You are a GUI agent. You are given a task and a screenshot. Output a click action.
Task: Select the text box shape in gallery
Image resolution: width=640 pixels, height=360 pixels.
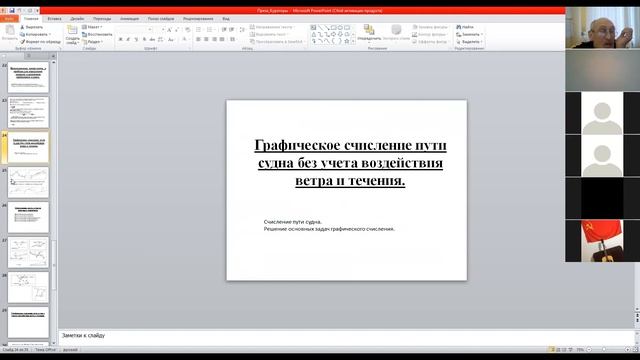(x=313, y=28)
